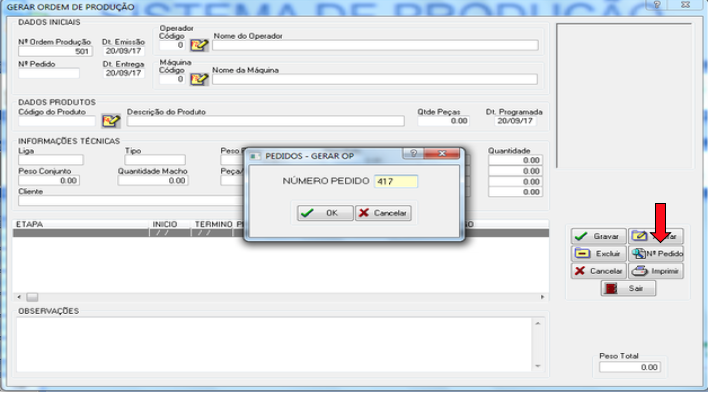Image resolution: width=710 pixels, height=394 pixels.
Task: Click the Observações text area
Action: (x=274, y=345)
